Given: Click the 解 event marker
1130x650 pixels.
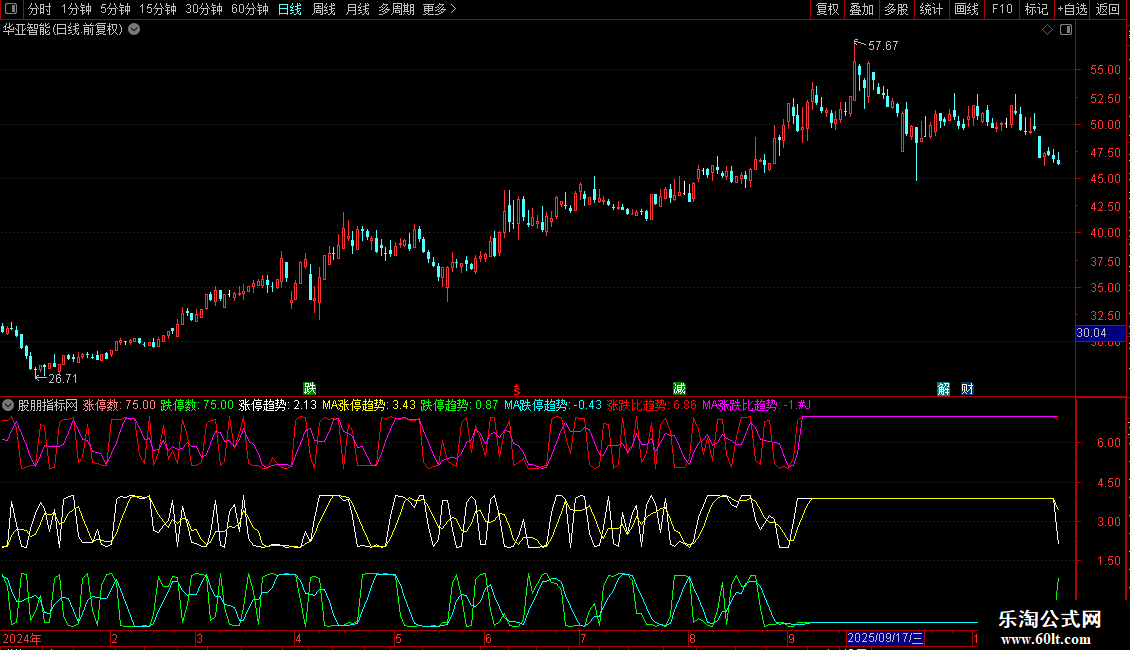Looking at the screenshot, I should click(943, 389).
